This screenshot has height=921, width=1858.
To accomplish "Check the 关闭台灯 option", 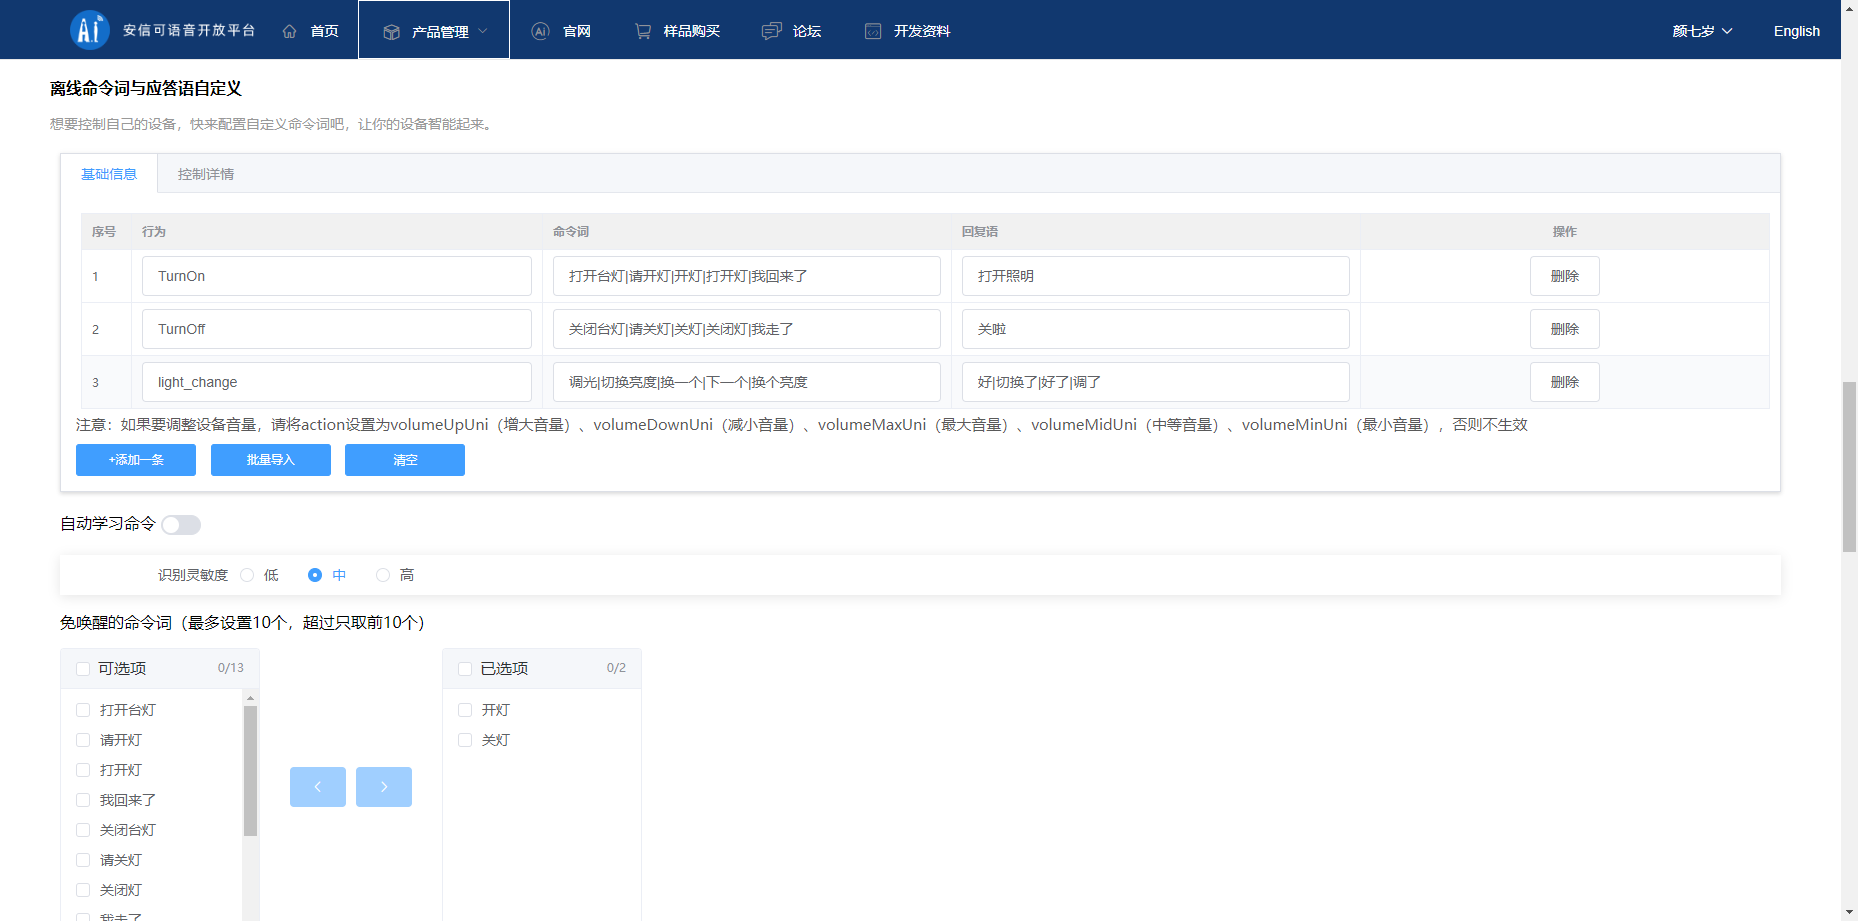I will (x=83, y=830).
